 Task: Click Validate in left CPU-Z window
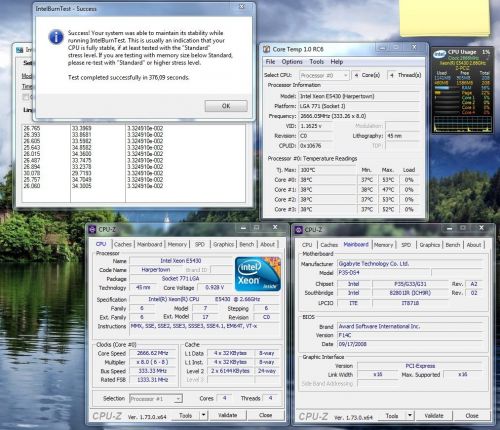coord(228,415)
